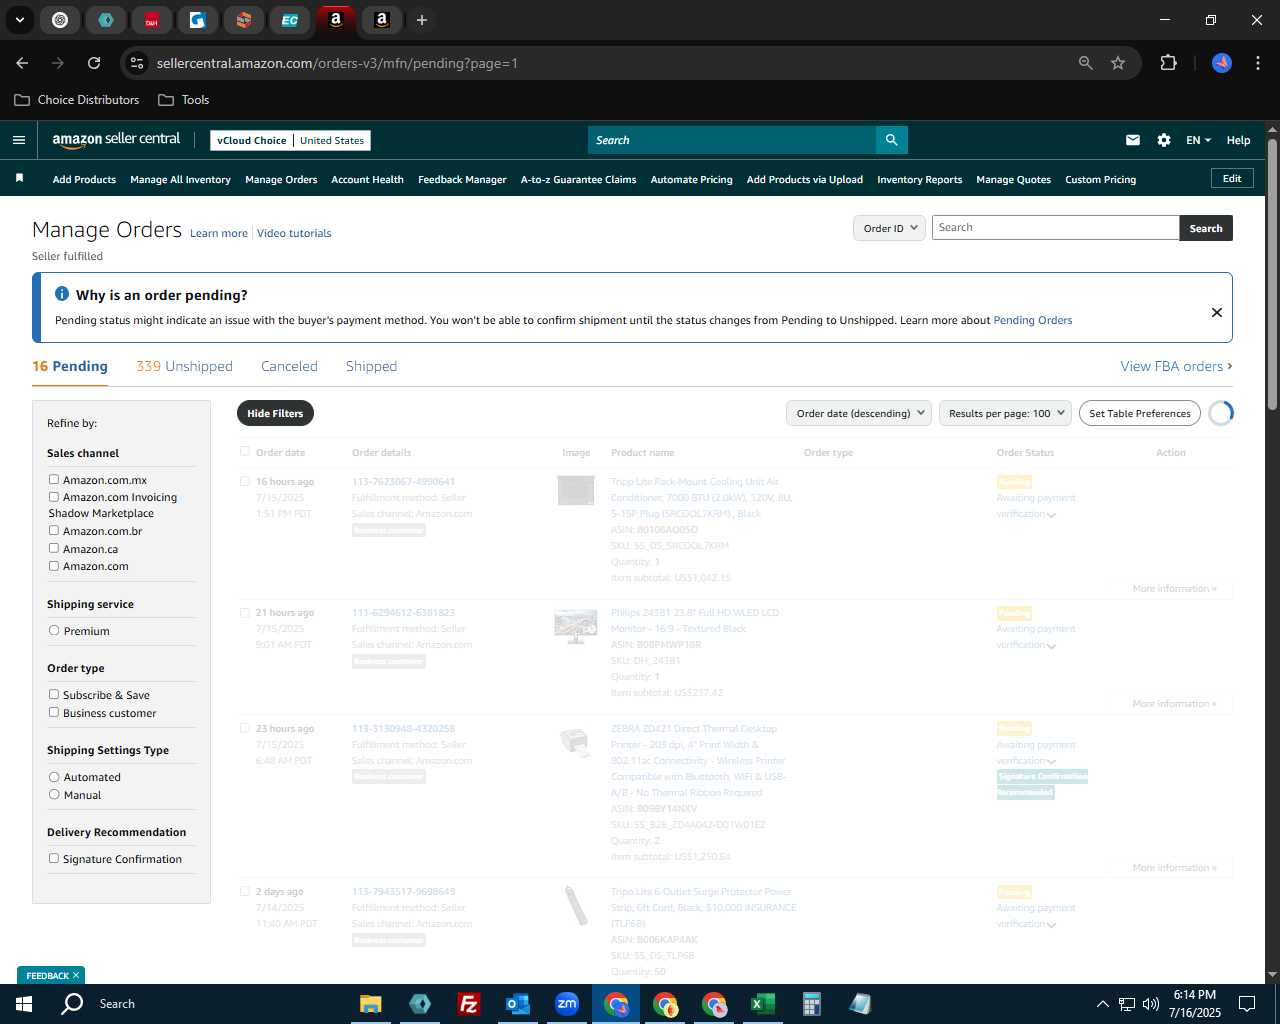The width and height of the screenshot is (1280, 1024).
Task: Click the Help link in header
Action: tap(1238, 140)
